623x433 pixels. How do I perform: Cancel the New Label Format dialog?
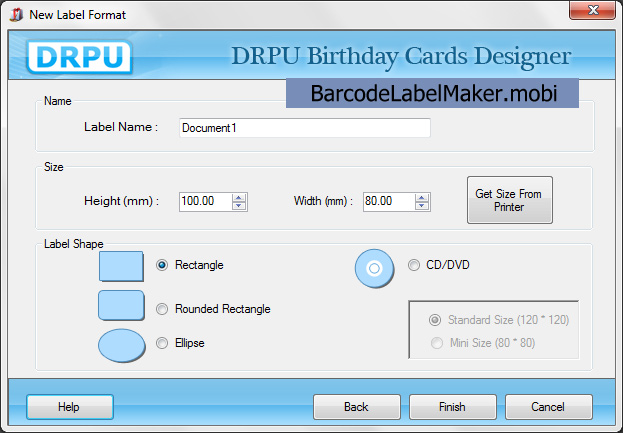pyautogui.click(x=549, y=407)
